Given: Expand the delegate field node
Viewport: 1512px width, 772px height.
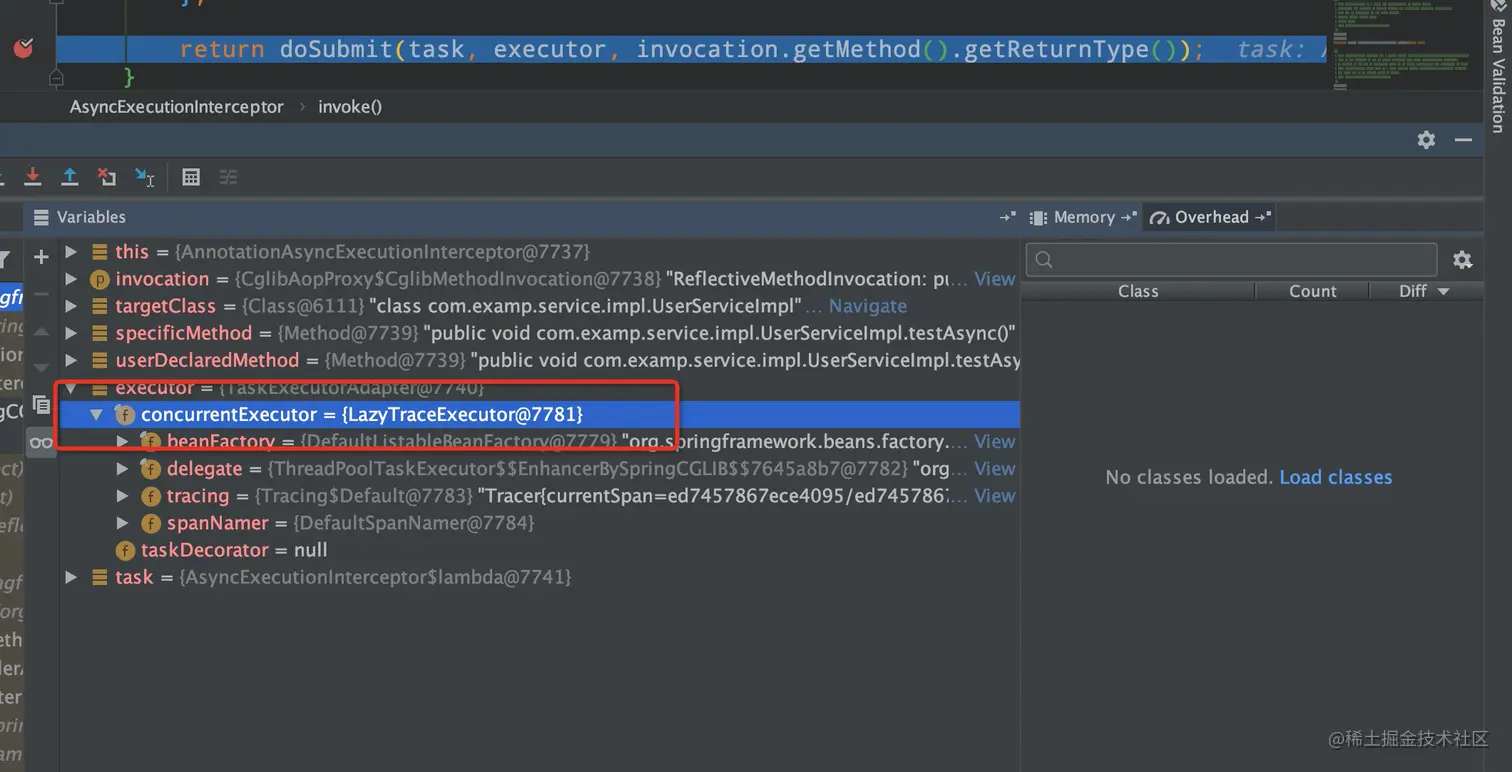Looking at the screenshot, I should (123, 469).
